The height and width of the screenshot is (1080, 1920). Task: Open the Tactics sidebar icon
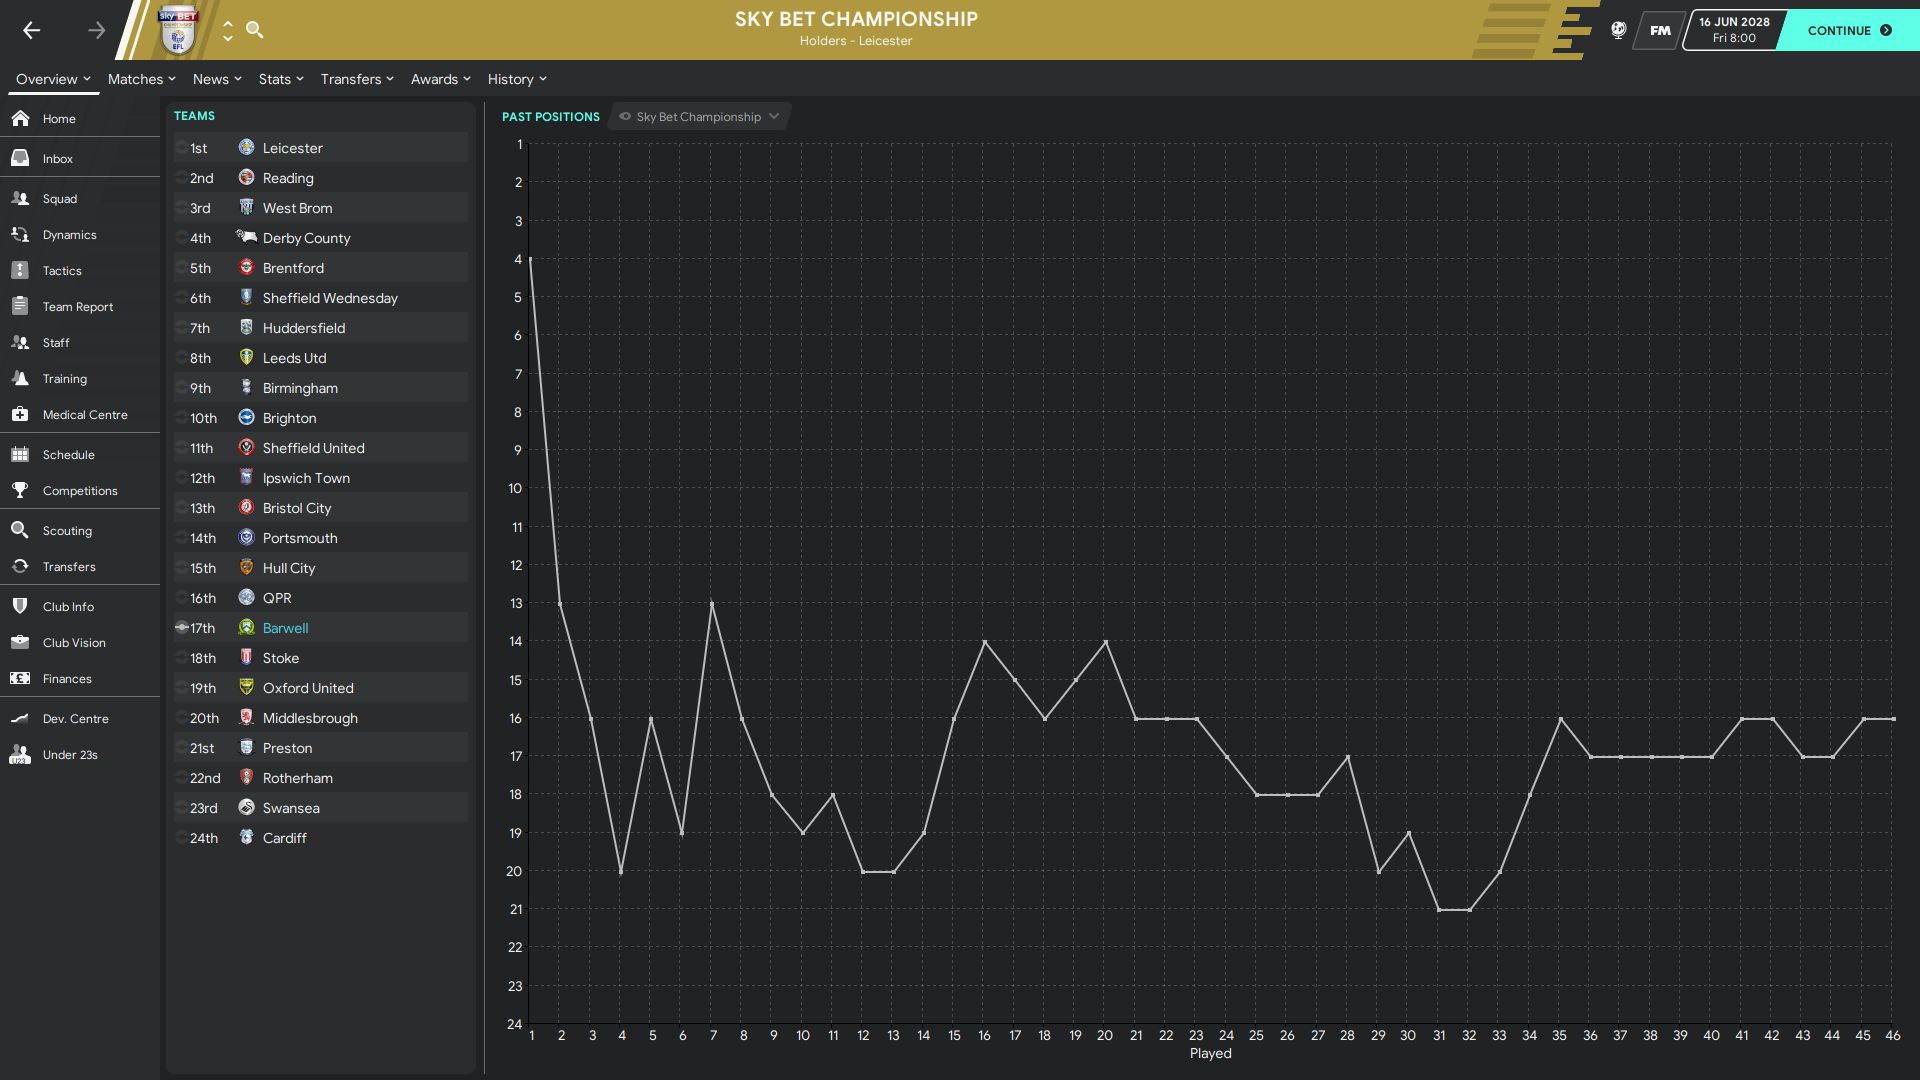[x=20, y=270]
